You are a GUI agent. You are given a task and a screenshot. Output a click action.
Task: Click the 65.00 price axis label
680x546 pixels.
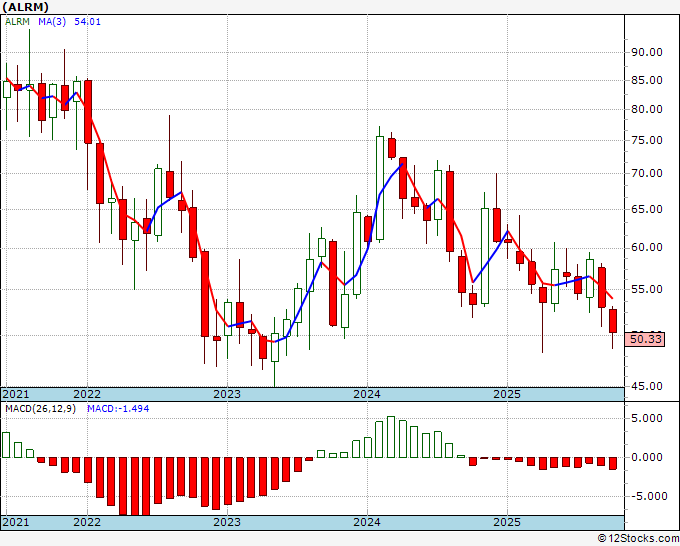point(647,209)
